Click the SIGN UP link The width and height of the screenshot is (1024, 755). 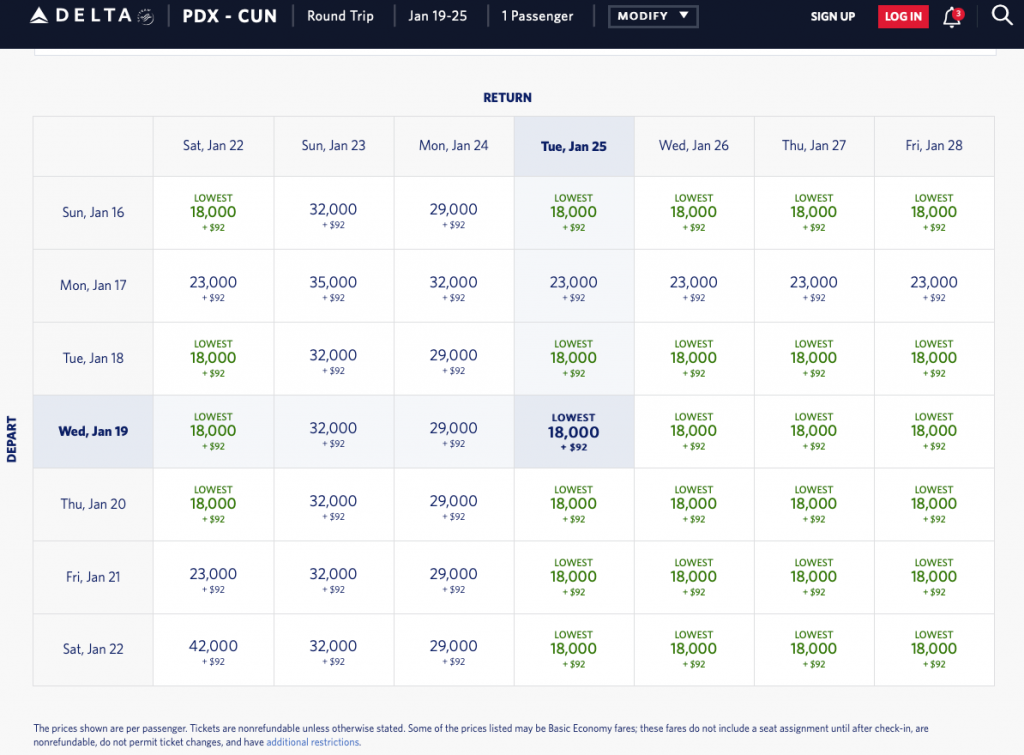832,17
